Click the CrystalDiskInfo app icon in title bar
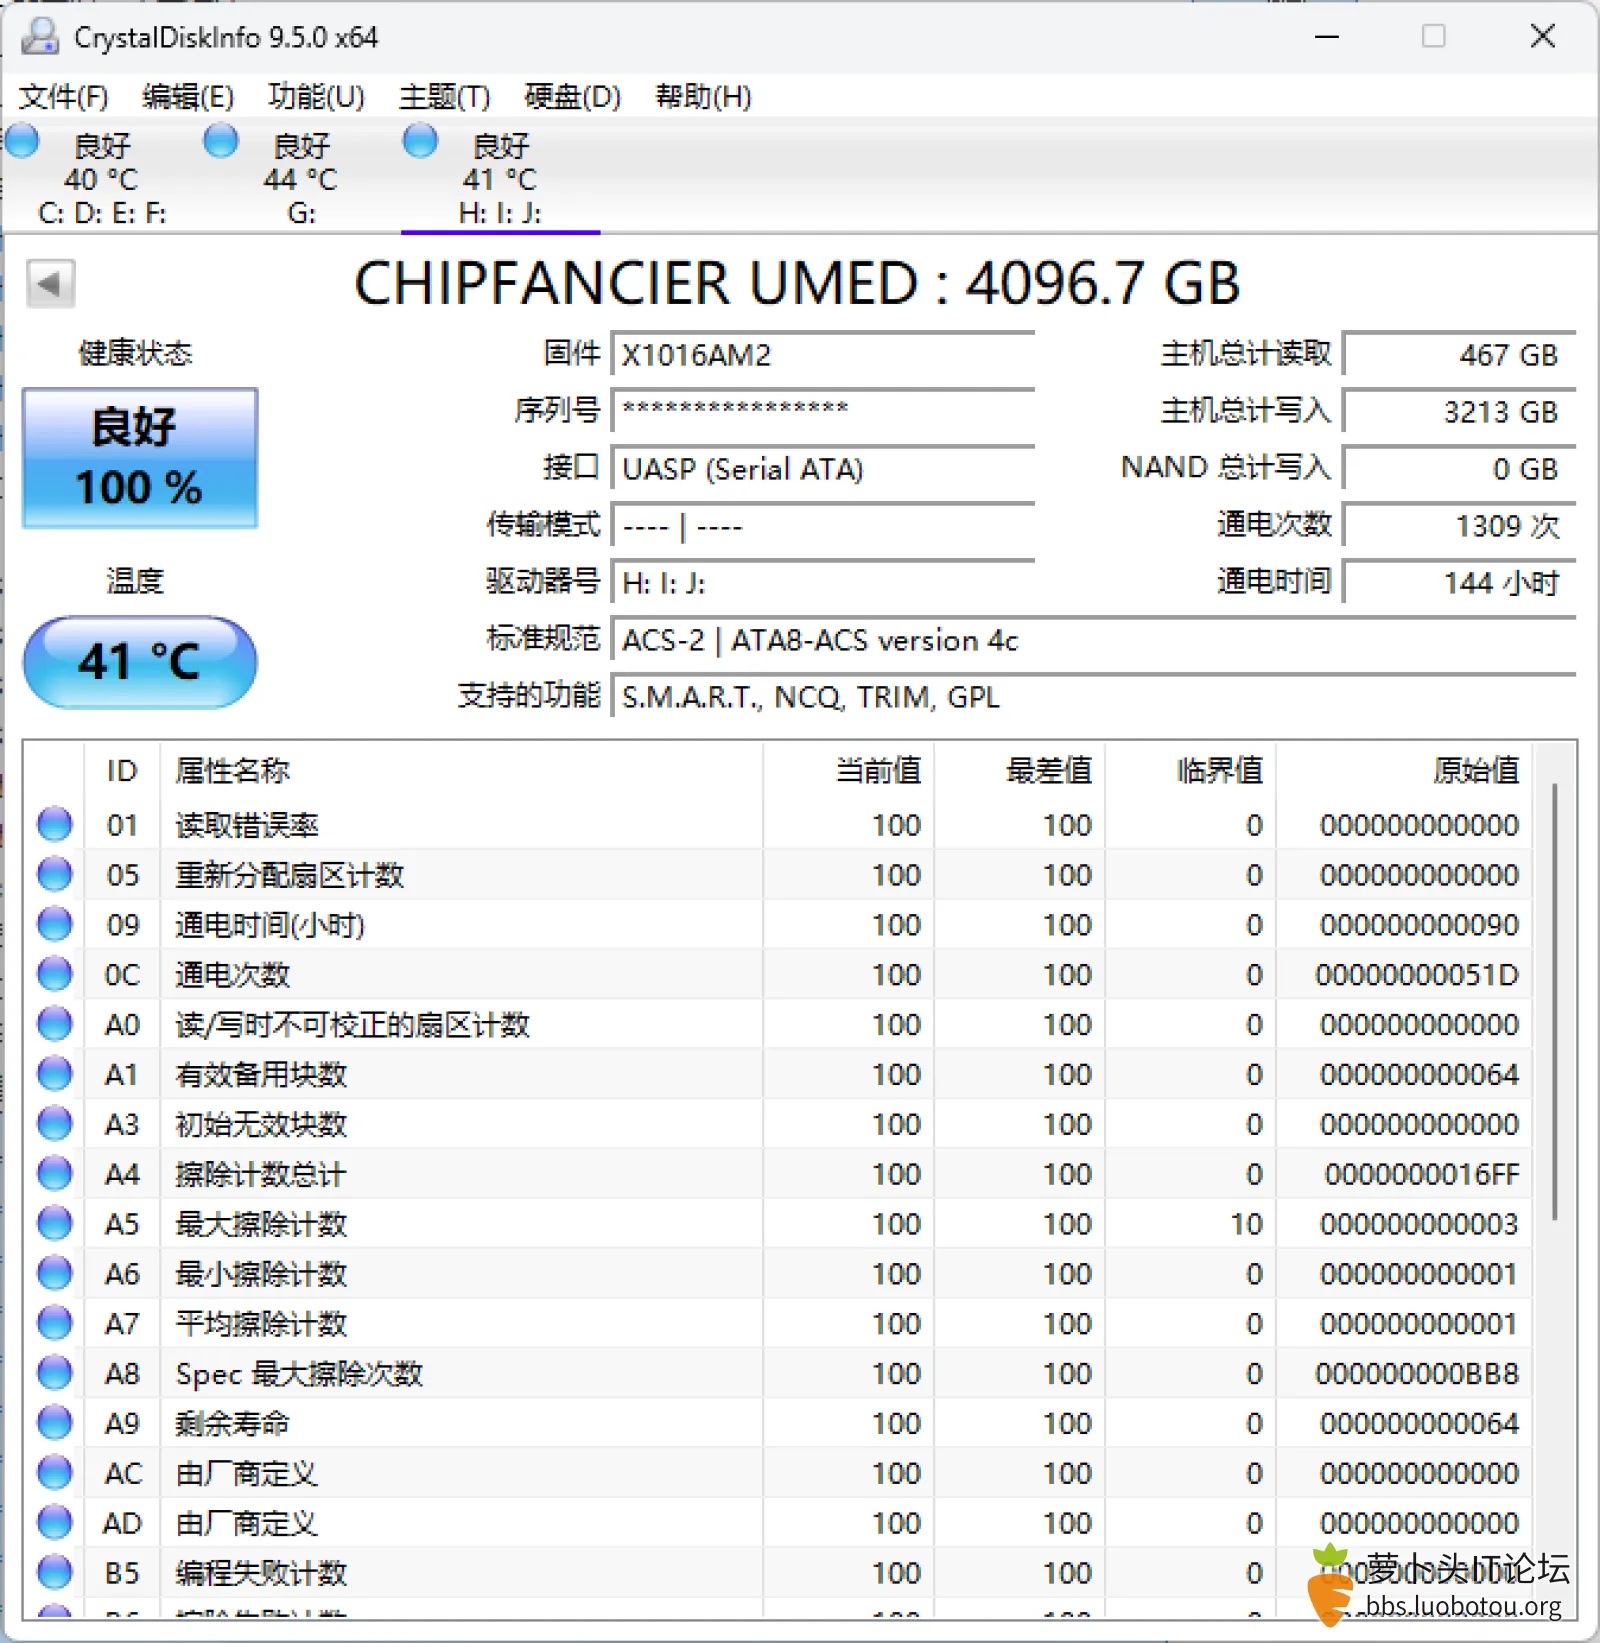 [41, 37]
